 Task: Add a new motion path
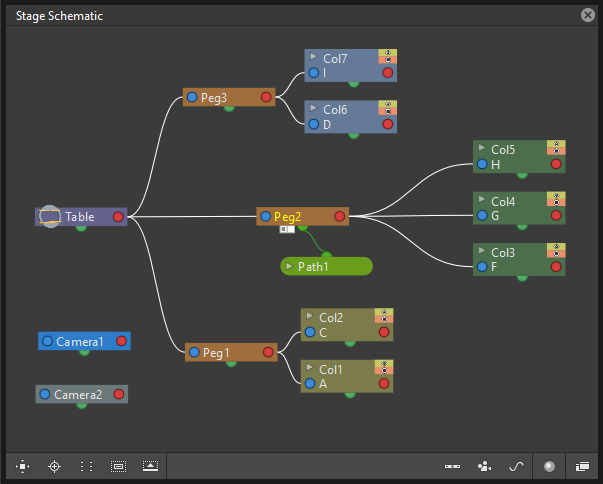516,466
